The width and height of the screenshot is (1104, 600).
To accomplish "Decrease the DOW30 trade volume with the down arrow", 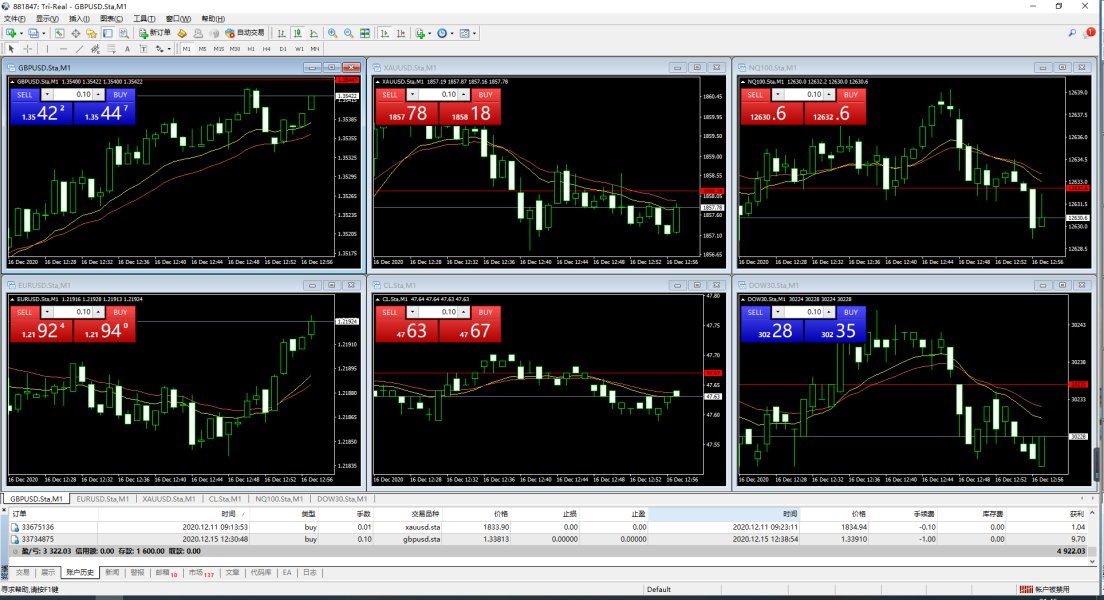I will tap(778, 312).
